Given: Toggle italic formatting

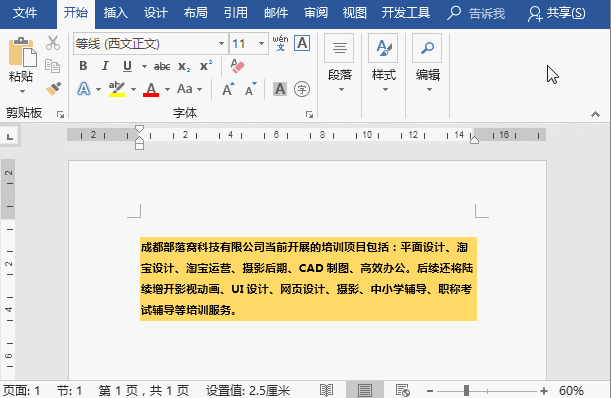Looking at the screenshot, I should pyautogui.click(x=105, y=66).
